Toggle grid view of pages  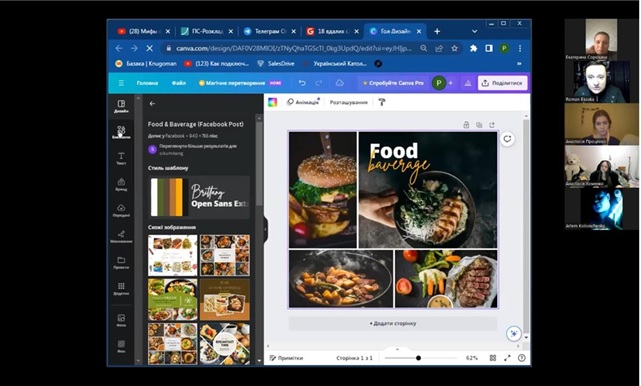pyautogui.click(x=493, y=358)
